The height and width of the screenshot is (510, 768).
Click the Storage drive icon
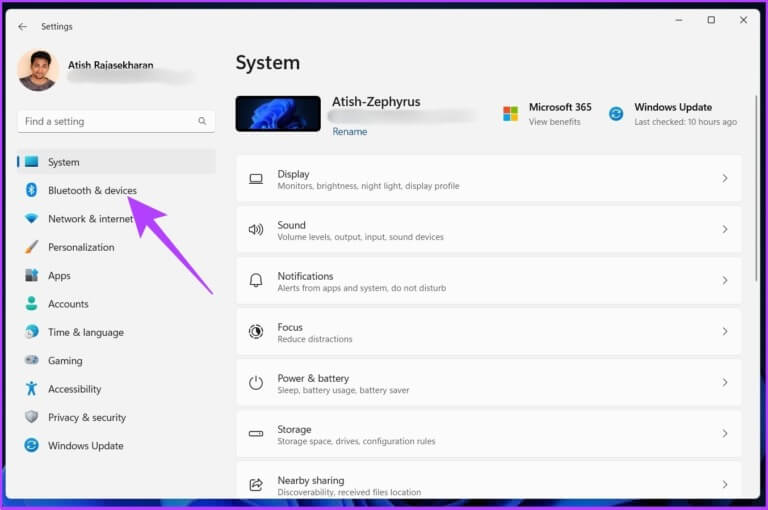tap(256, 434)
